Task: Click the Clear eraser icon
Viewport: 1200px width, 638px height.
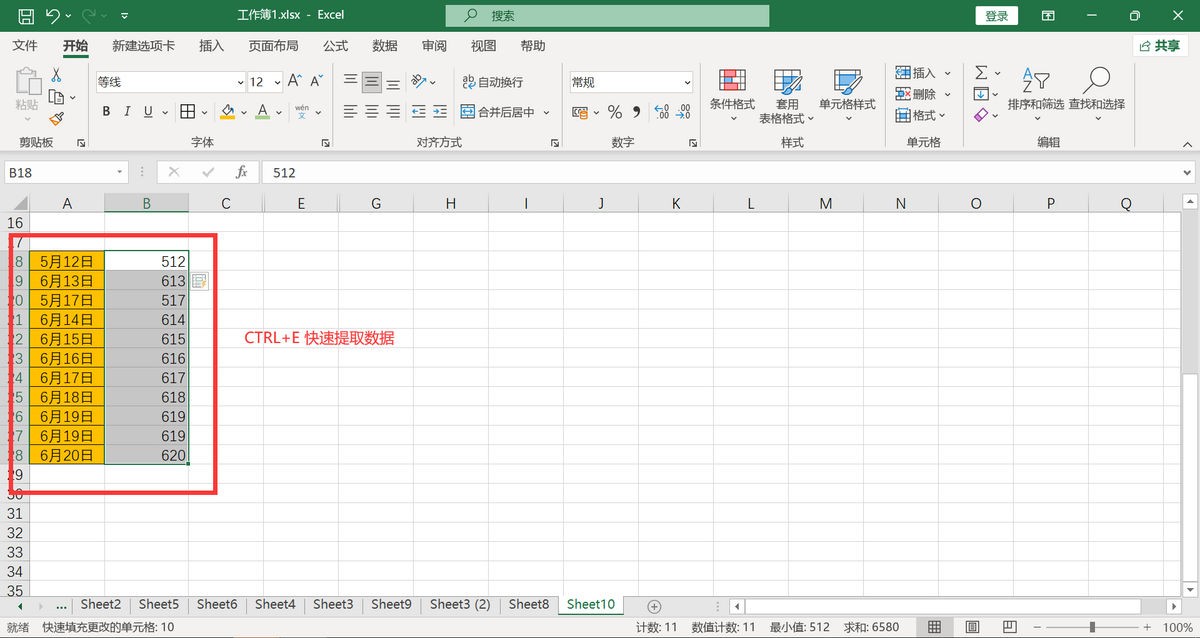Action: pos(981,116)
